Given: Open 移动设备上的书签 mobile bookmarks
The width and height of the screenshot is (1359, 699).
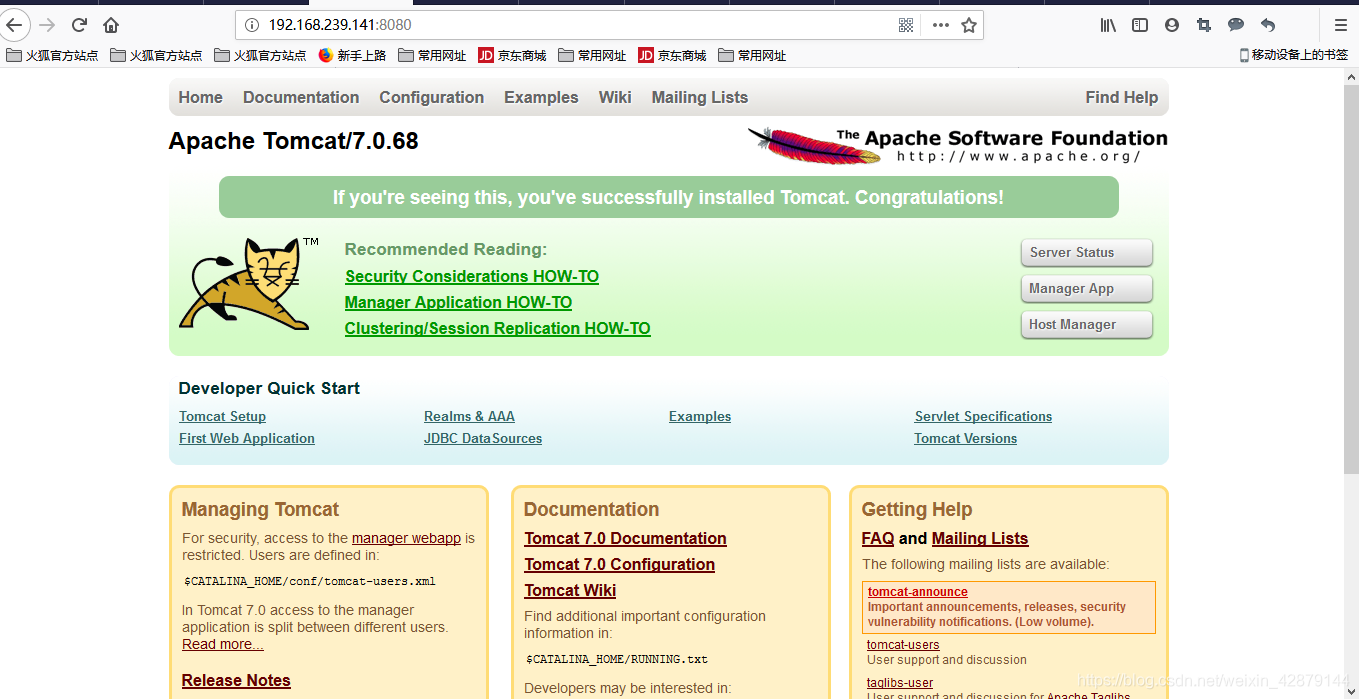Looking at the screenshot, I should pos(1294,55).
